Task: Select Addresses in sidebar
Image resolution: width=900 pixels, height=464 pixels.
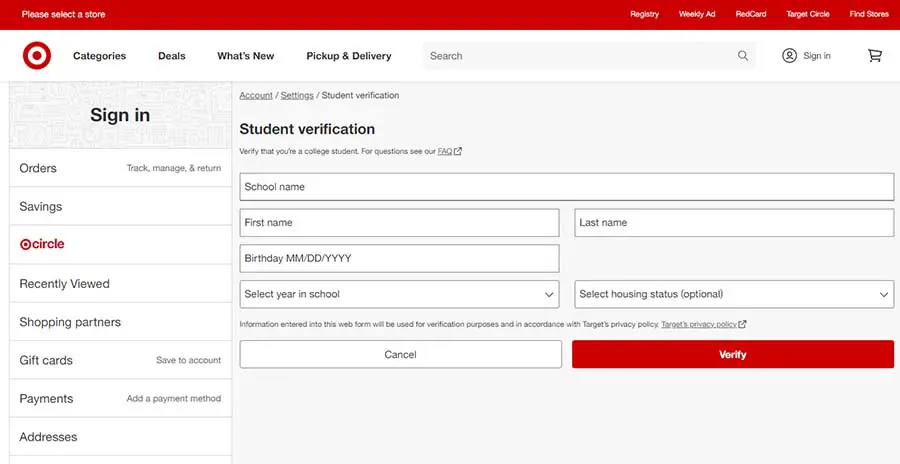Action: [x=121, y=436]
